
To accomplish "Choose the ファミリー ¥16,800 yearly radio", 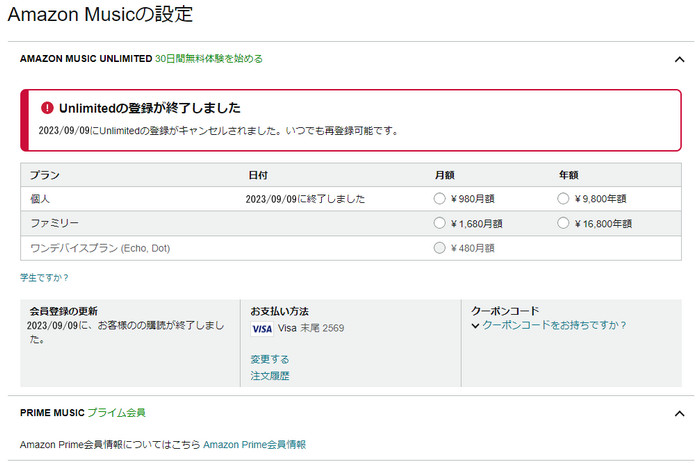I will point(563,223).
